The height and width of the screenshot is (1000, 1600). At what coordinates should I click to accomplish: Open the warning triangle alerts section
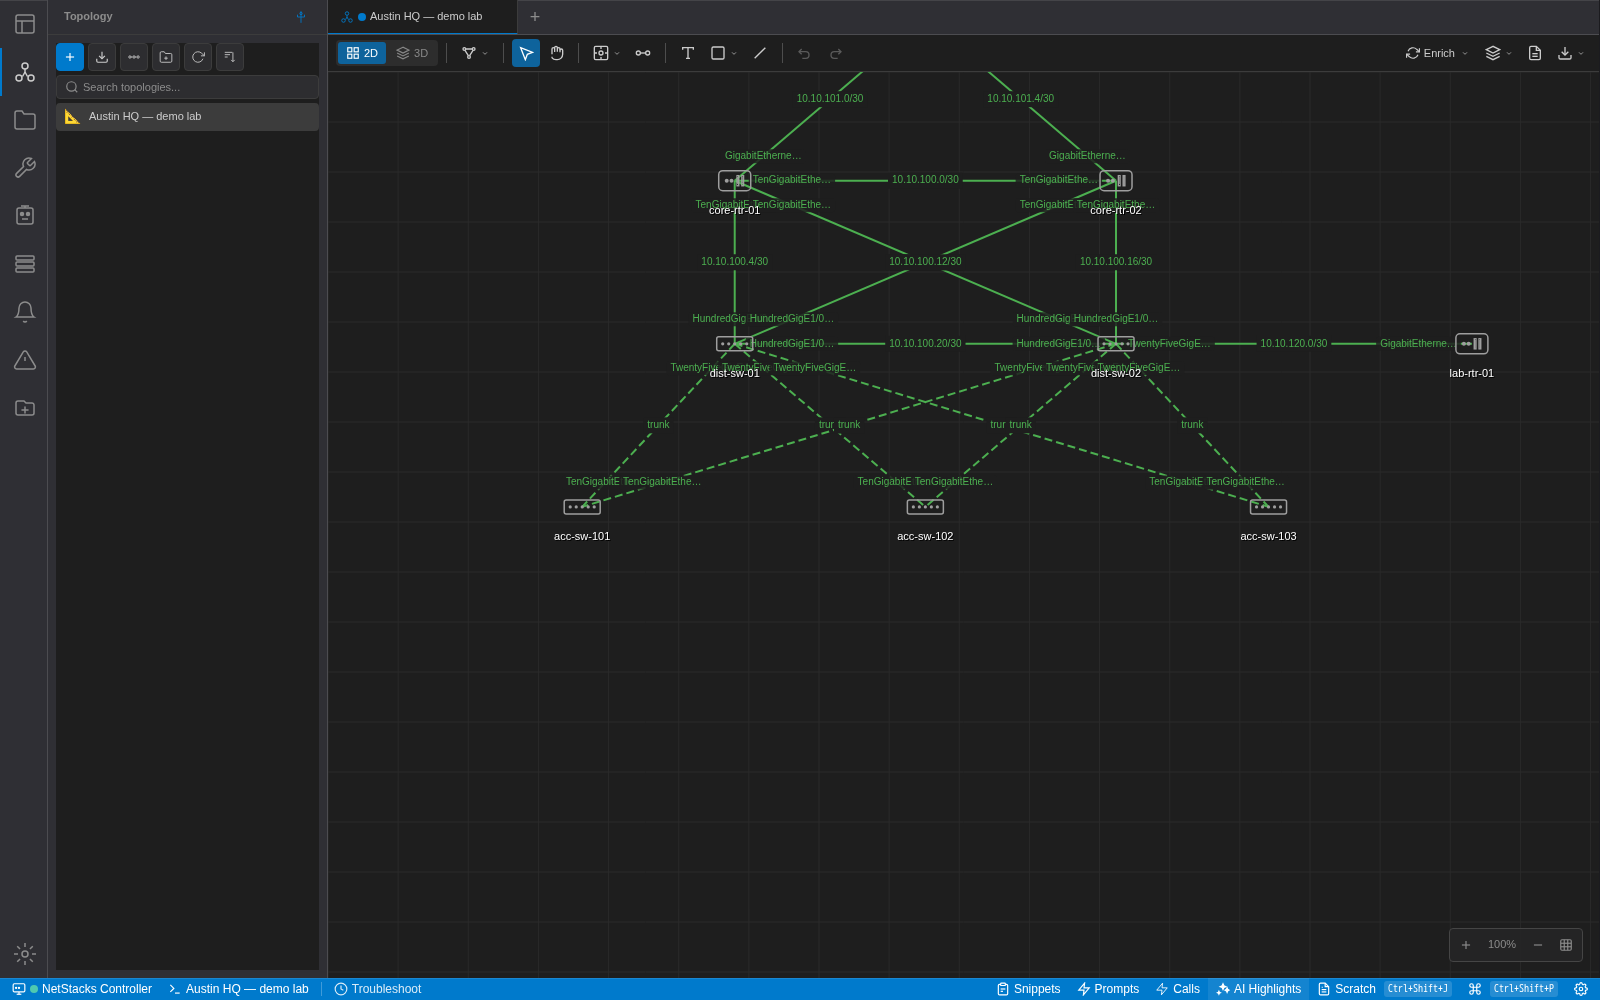click(x=25, y=360)
